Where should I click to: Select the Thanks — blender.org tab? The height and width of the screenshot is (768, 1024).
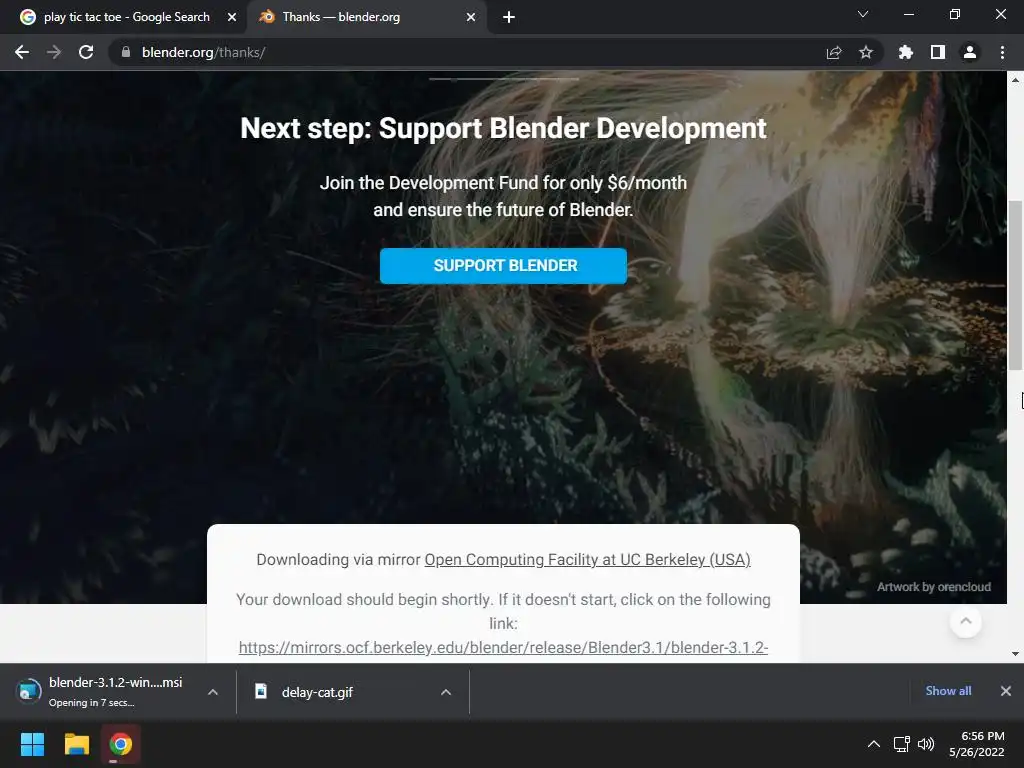click(367, 17)
